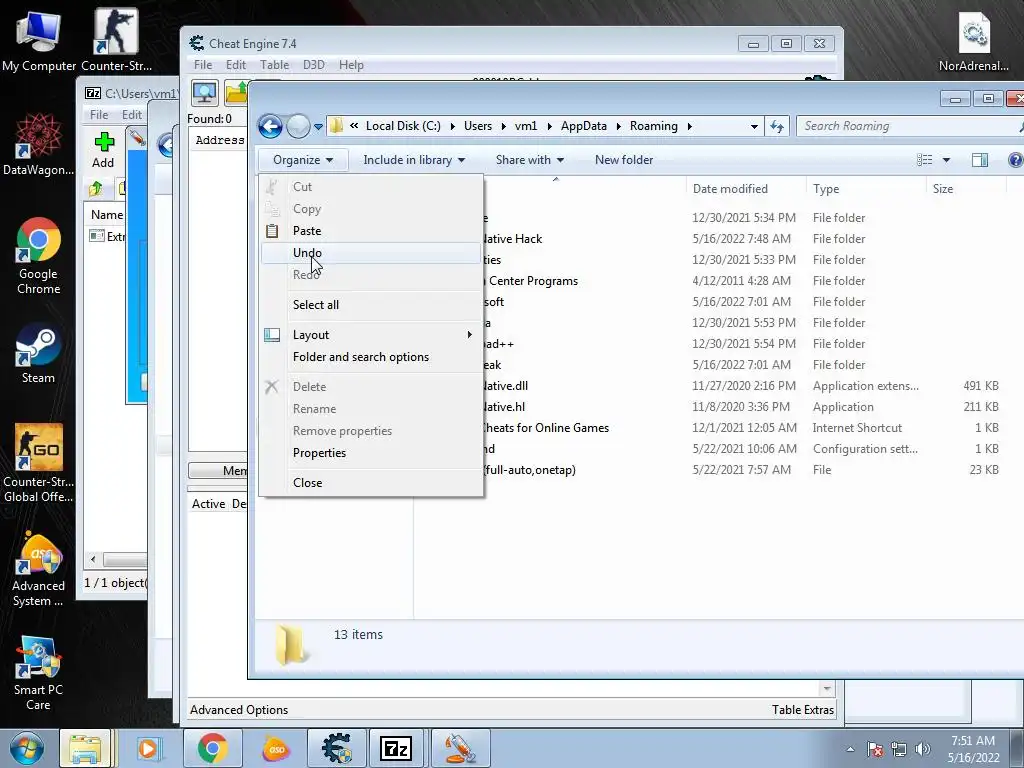Viewport: 1024px width, 768px height.
Task: Open Folder and search options
Action: (x=370, y=357)
